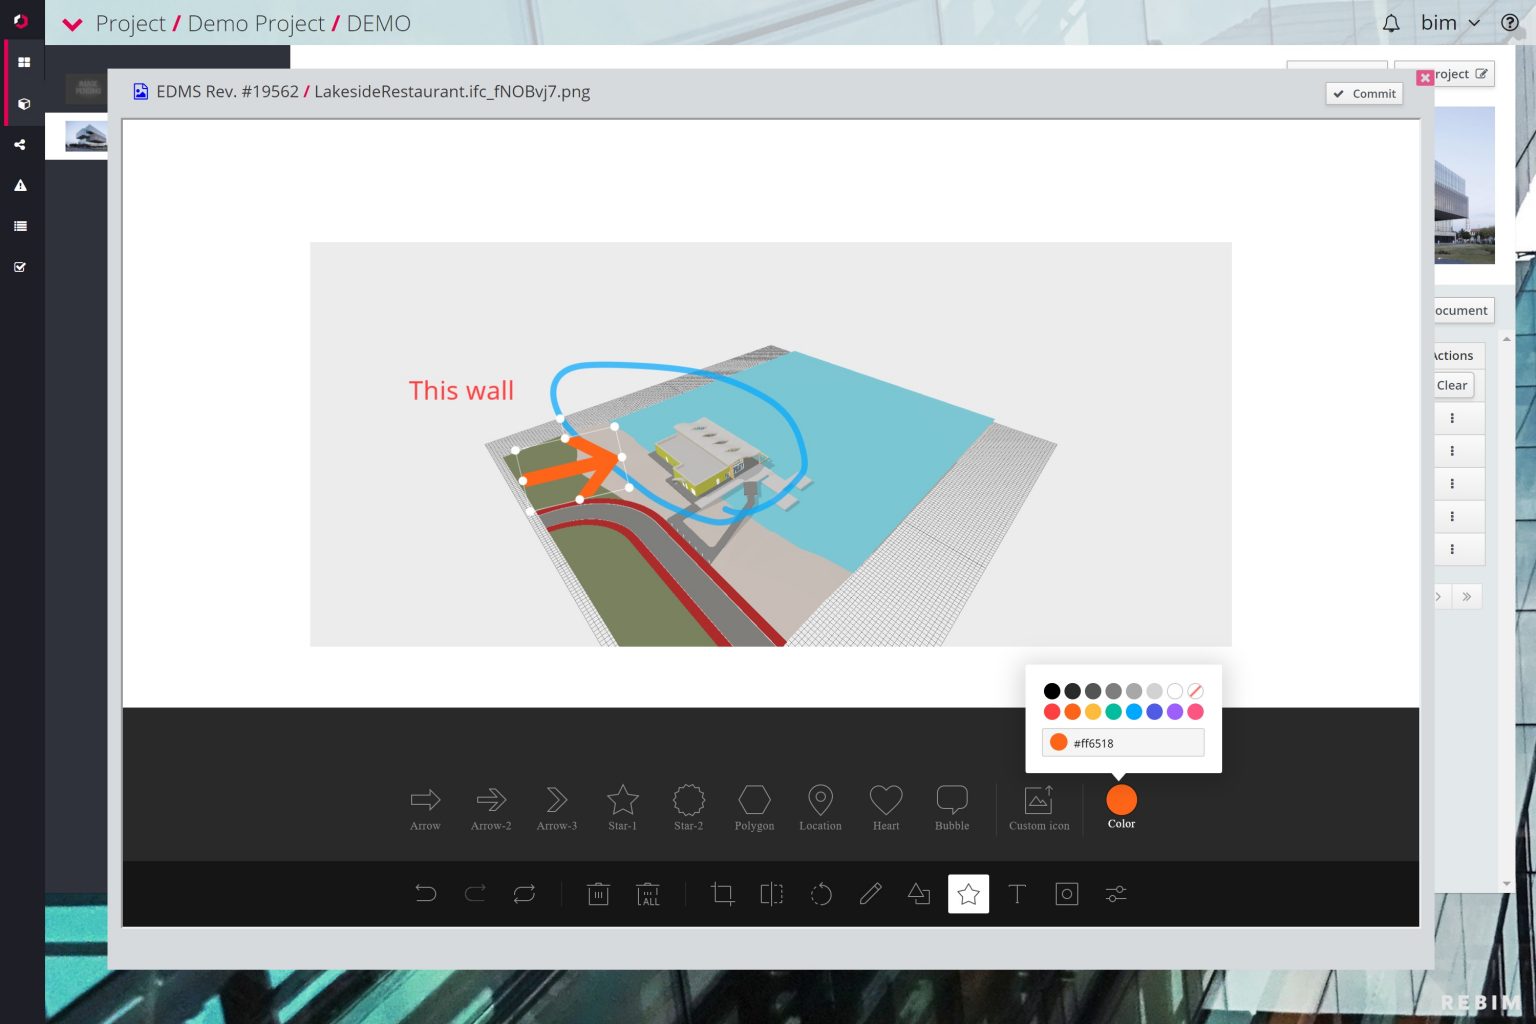1536x1024 pixels.
Task: Expand the project breadcrumb chevron
Action: [72, 24]
